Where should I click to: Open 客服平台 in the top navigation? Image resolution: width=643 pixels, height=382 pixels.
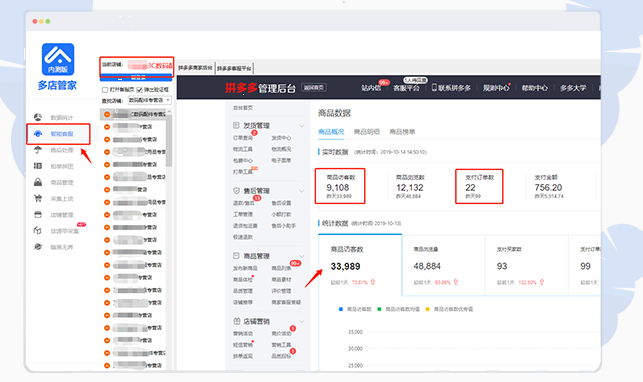pyautogui.click(x=406, y=88)
